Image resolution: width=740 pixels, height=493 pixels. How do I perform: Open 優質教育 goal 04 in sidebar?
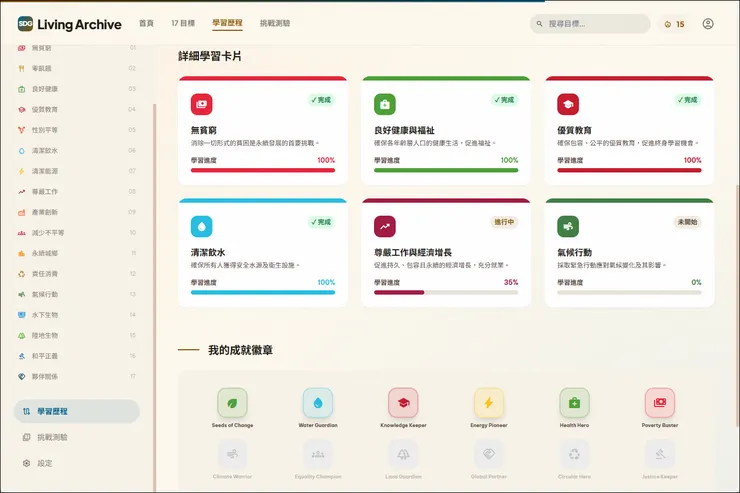tap(76, 109)
